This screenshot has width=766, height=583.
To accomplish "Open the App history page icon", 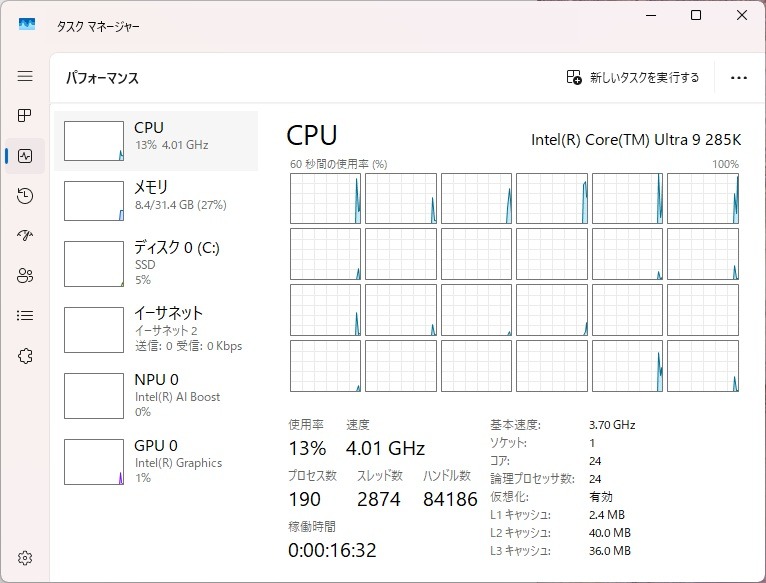I will tap(25, 196).
